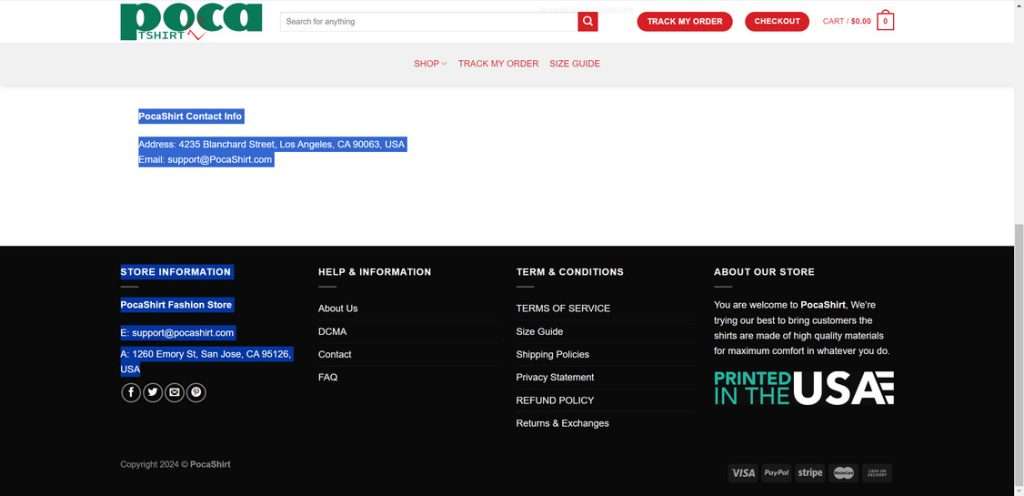Focus the Search for anything field
The height and width of the screenshot is (496, 1024).
pyautogui.click(x=429, y=22)
